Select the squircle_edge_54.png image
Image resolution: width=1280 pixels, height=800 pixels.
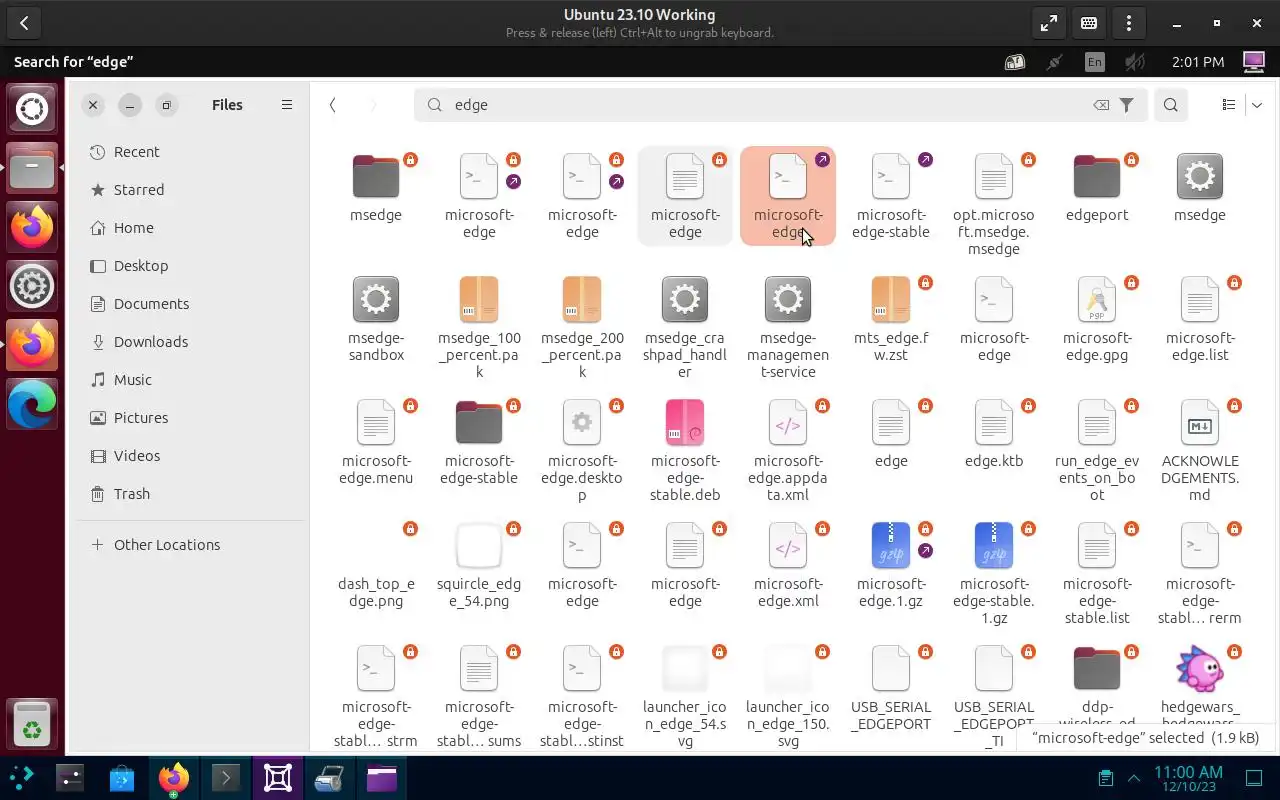tap(479, 546)
